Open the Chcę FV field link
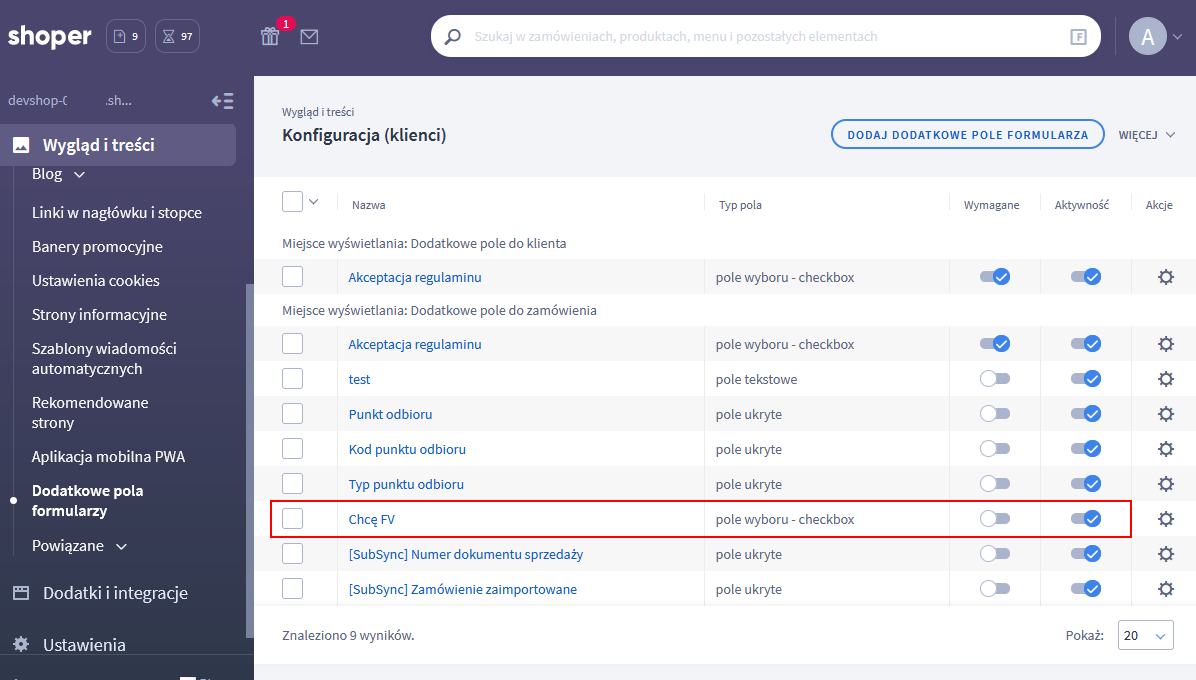The height and width of the screenshot is (680, 1196). click(x=371, y=519)
